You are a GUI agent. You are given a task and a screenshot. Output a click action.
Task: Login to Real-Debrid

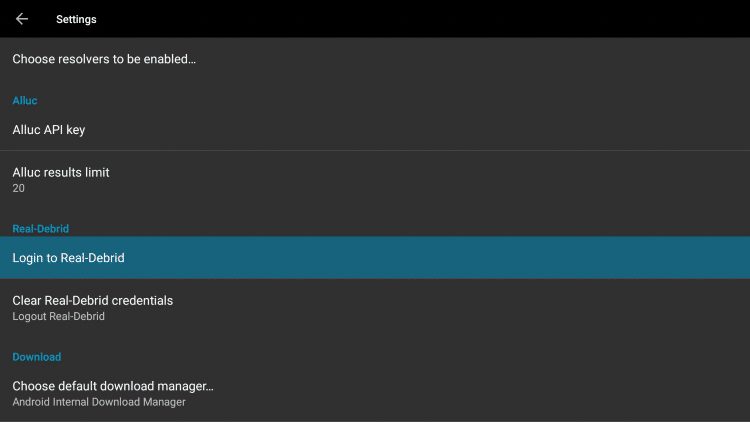click(375, 257)
